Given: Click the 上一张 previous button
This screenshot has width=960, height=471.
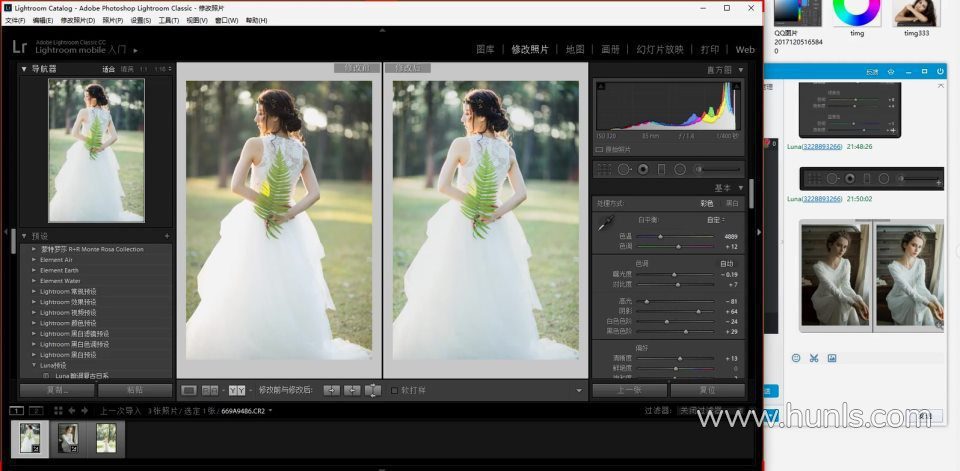Looking at the screenshot, I should point(629,390).
